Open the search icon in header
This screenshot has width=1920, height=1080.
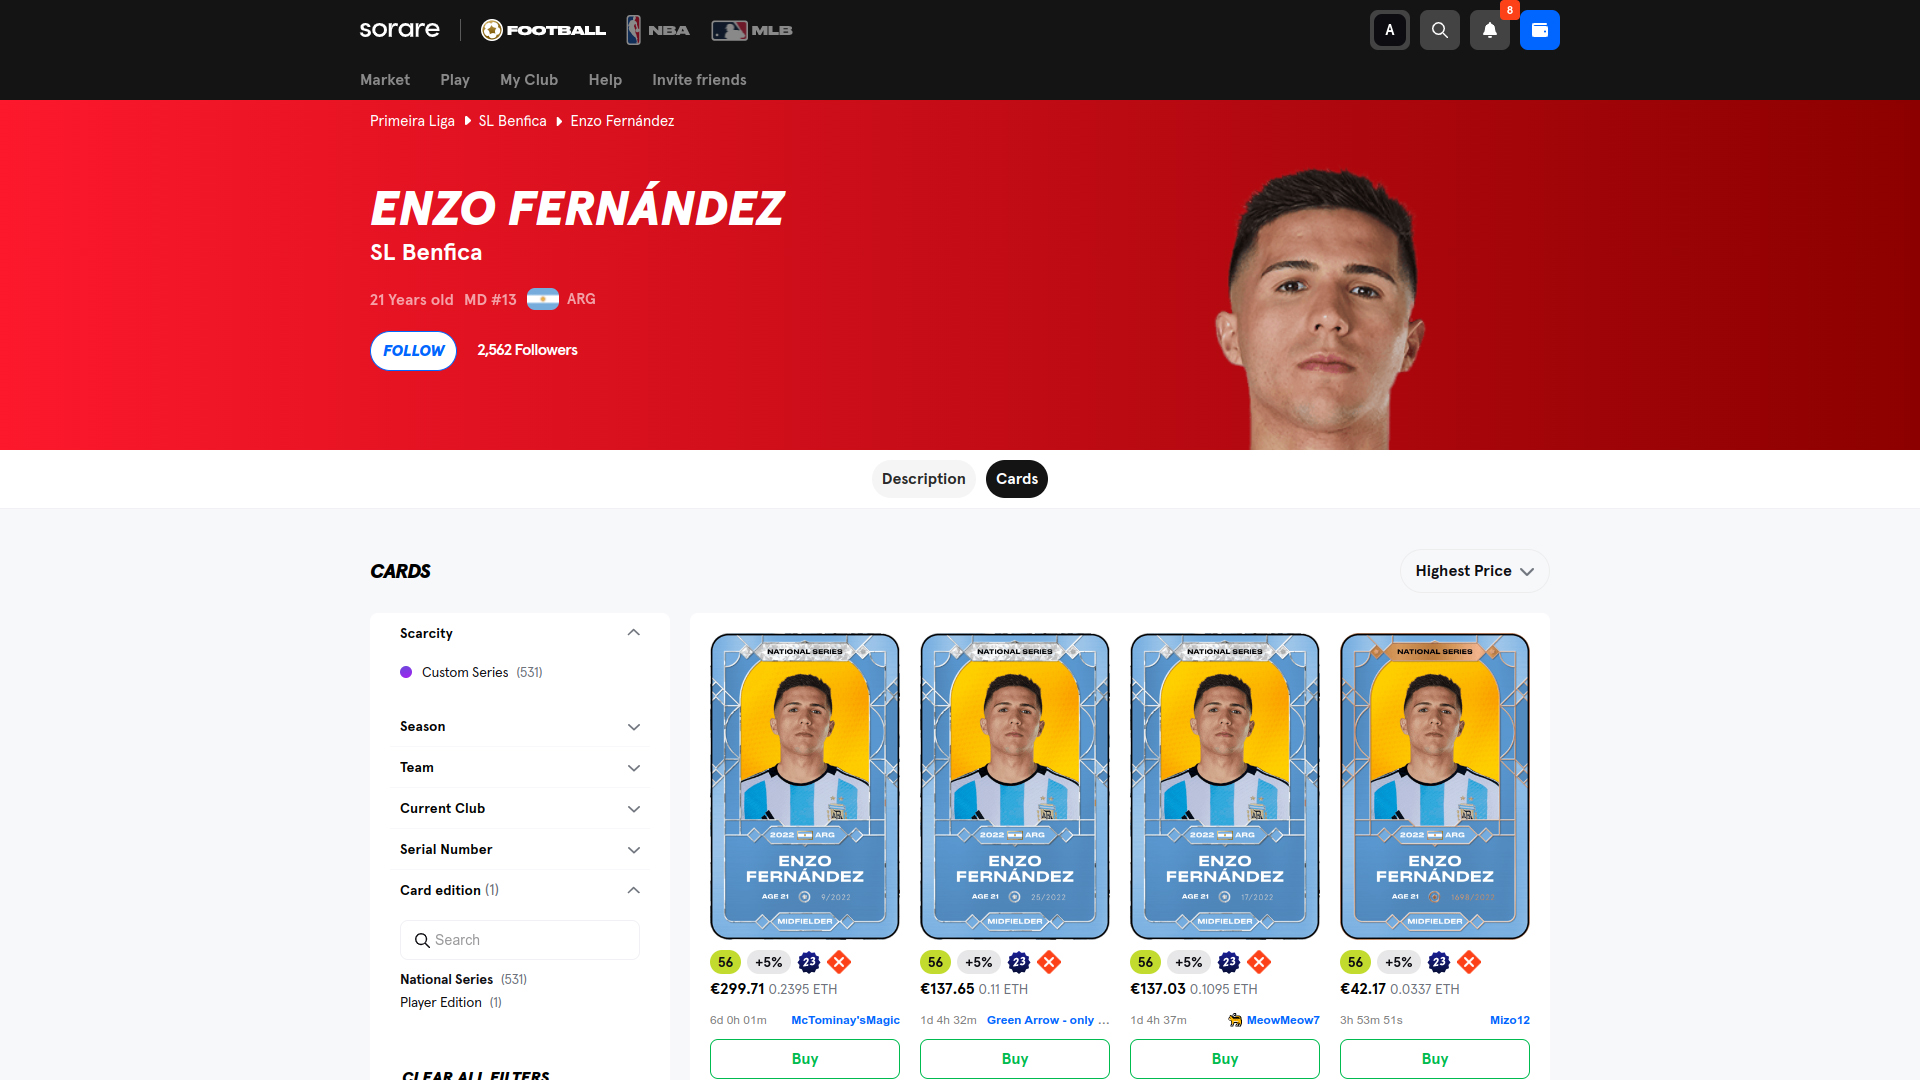[1439, 30]
